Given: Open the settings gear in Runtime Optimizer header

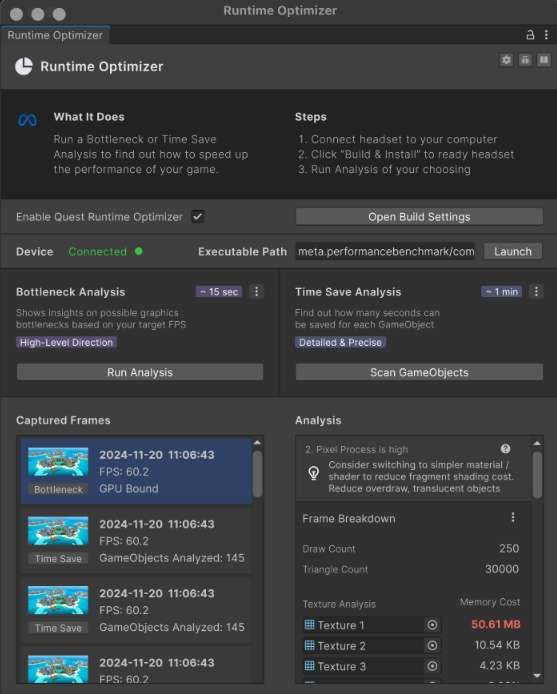Looking at the screenshot, I should tap(507, 60).
